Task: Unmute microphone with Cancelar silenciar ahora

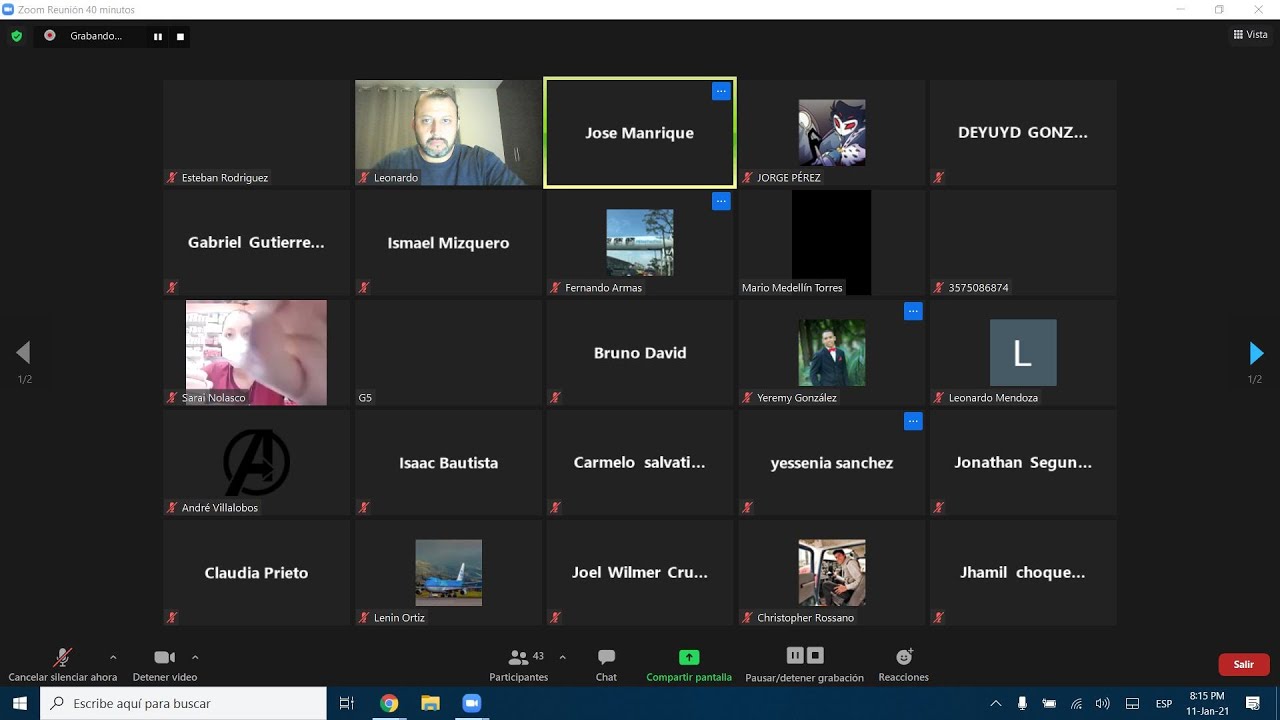Action: [62, 664]
